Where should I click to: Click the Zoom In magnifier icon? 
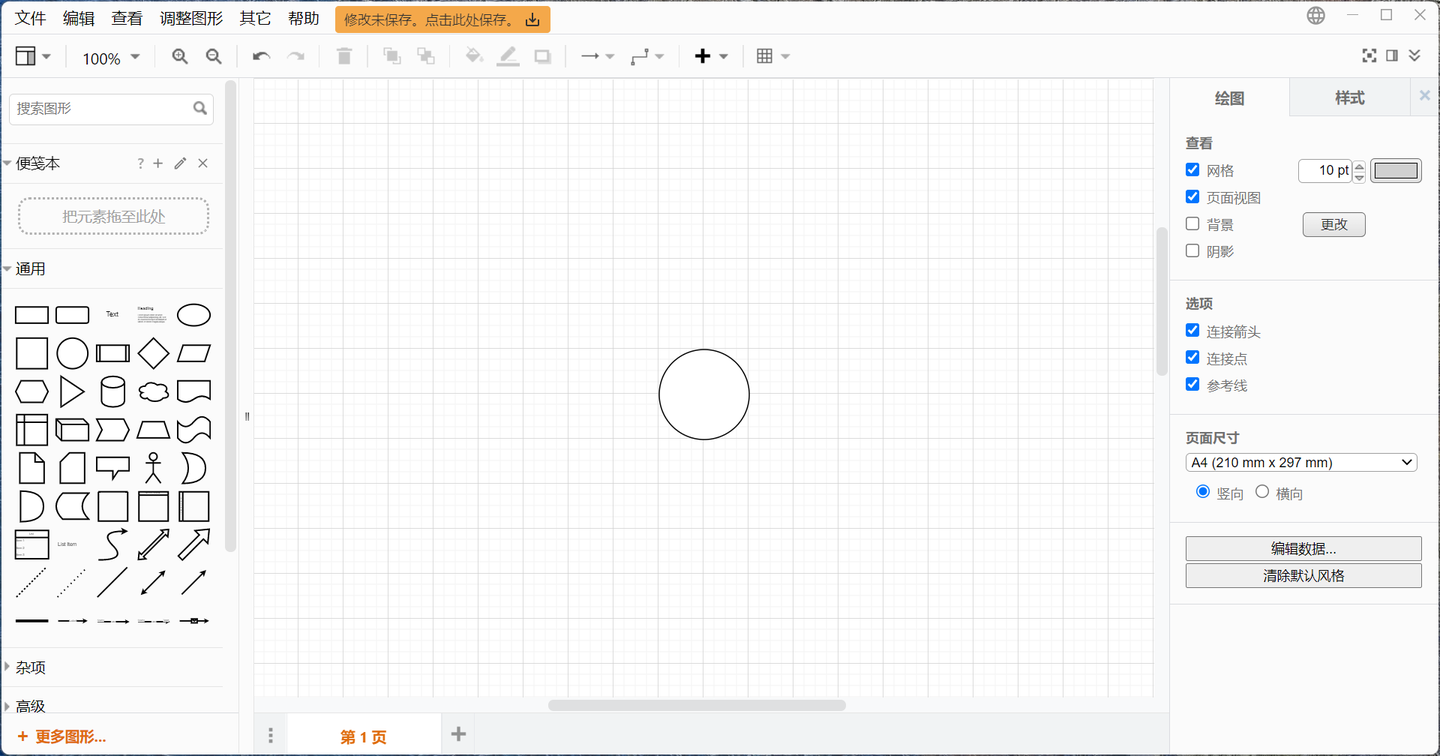tap(179, 57)
